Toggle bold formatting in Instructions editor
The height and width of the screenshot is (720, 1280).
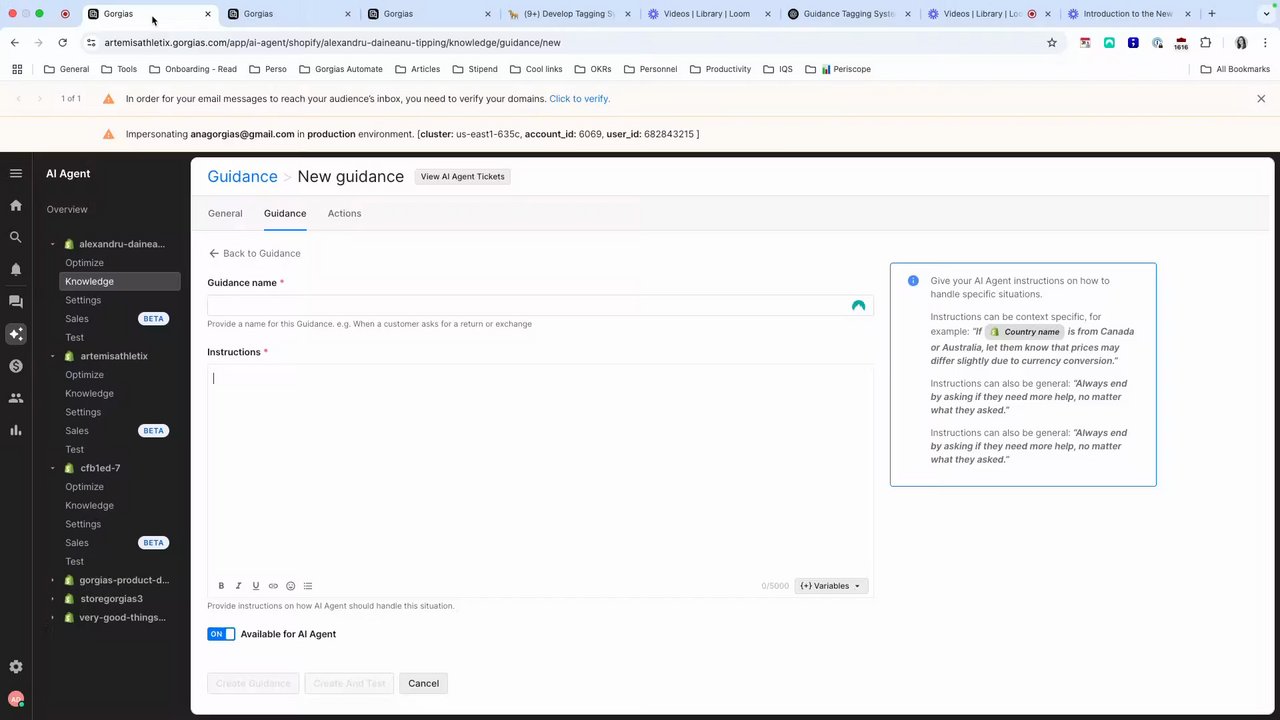coord(221,586)
